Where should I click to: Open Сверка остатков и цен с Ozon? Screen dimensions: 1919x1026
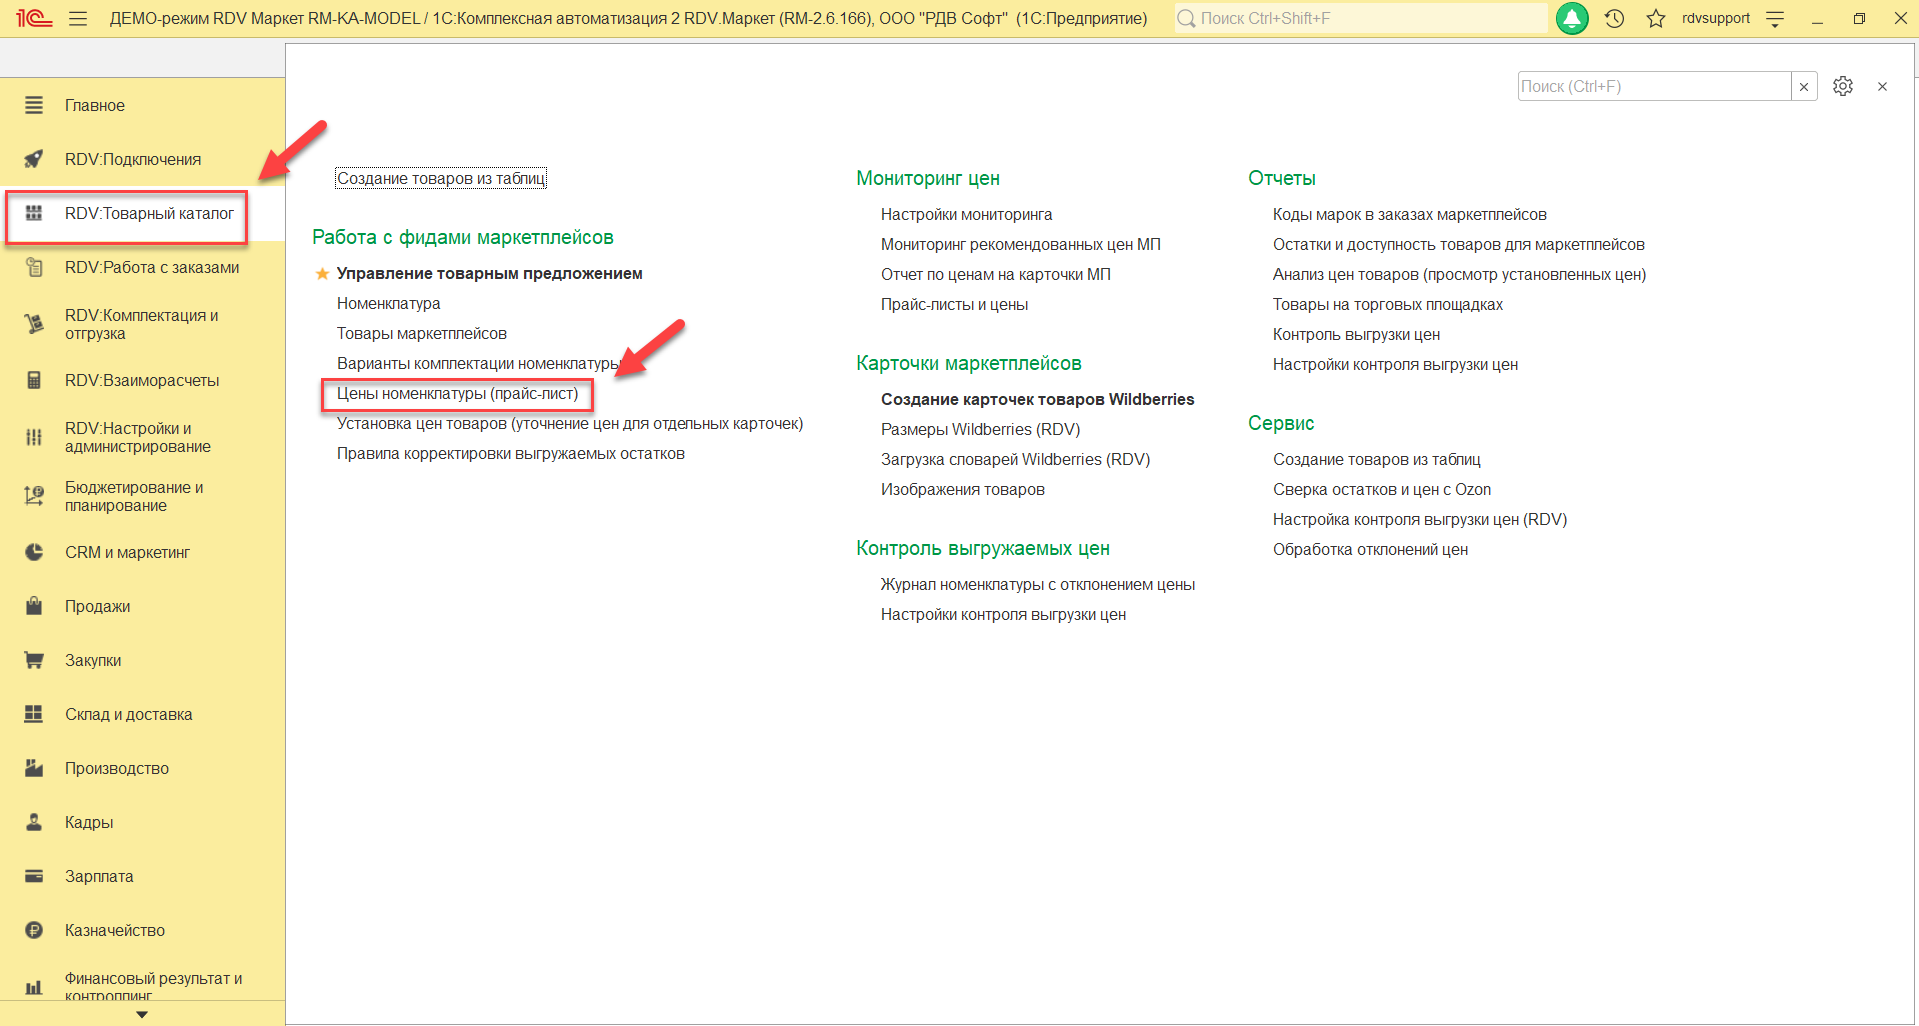click(1381, 489)
